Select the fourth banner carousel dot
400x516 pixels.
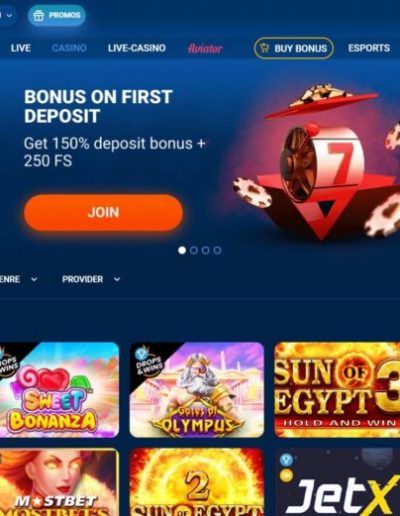coord(217,250)
